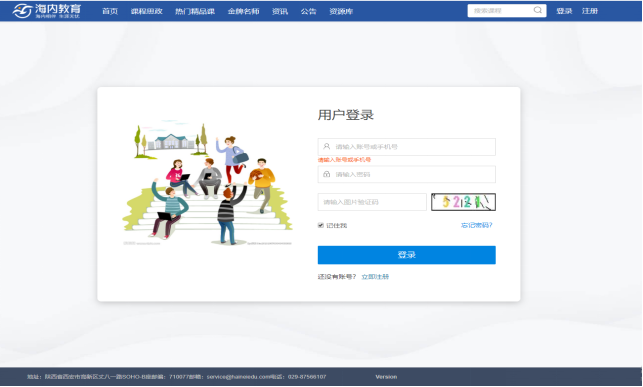Toggle the 记住我 remember me checkbox
The height and width of the screenshot is (387, 643).
[x=321, y=225]
